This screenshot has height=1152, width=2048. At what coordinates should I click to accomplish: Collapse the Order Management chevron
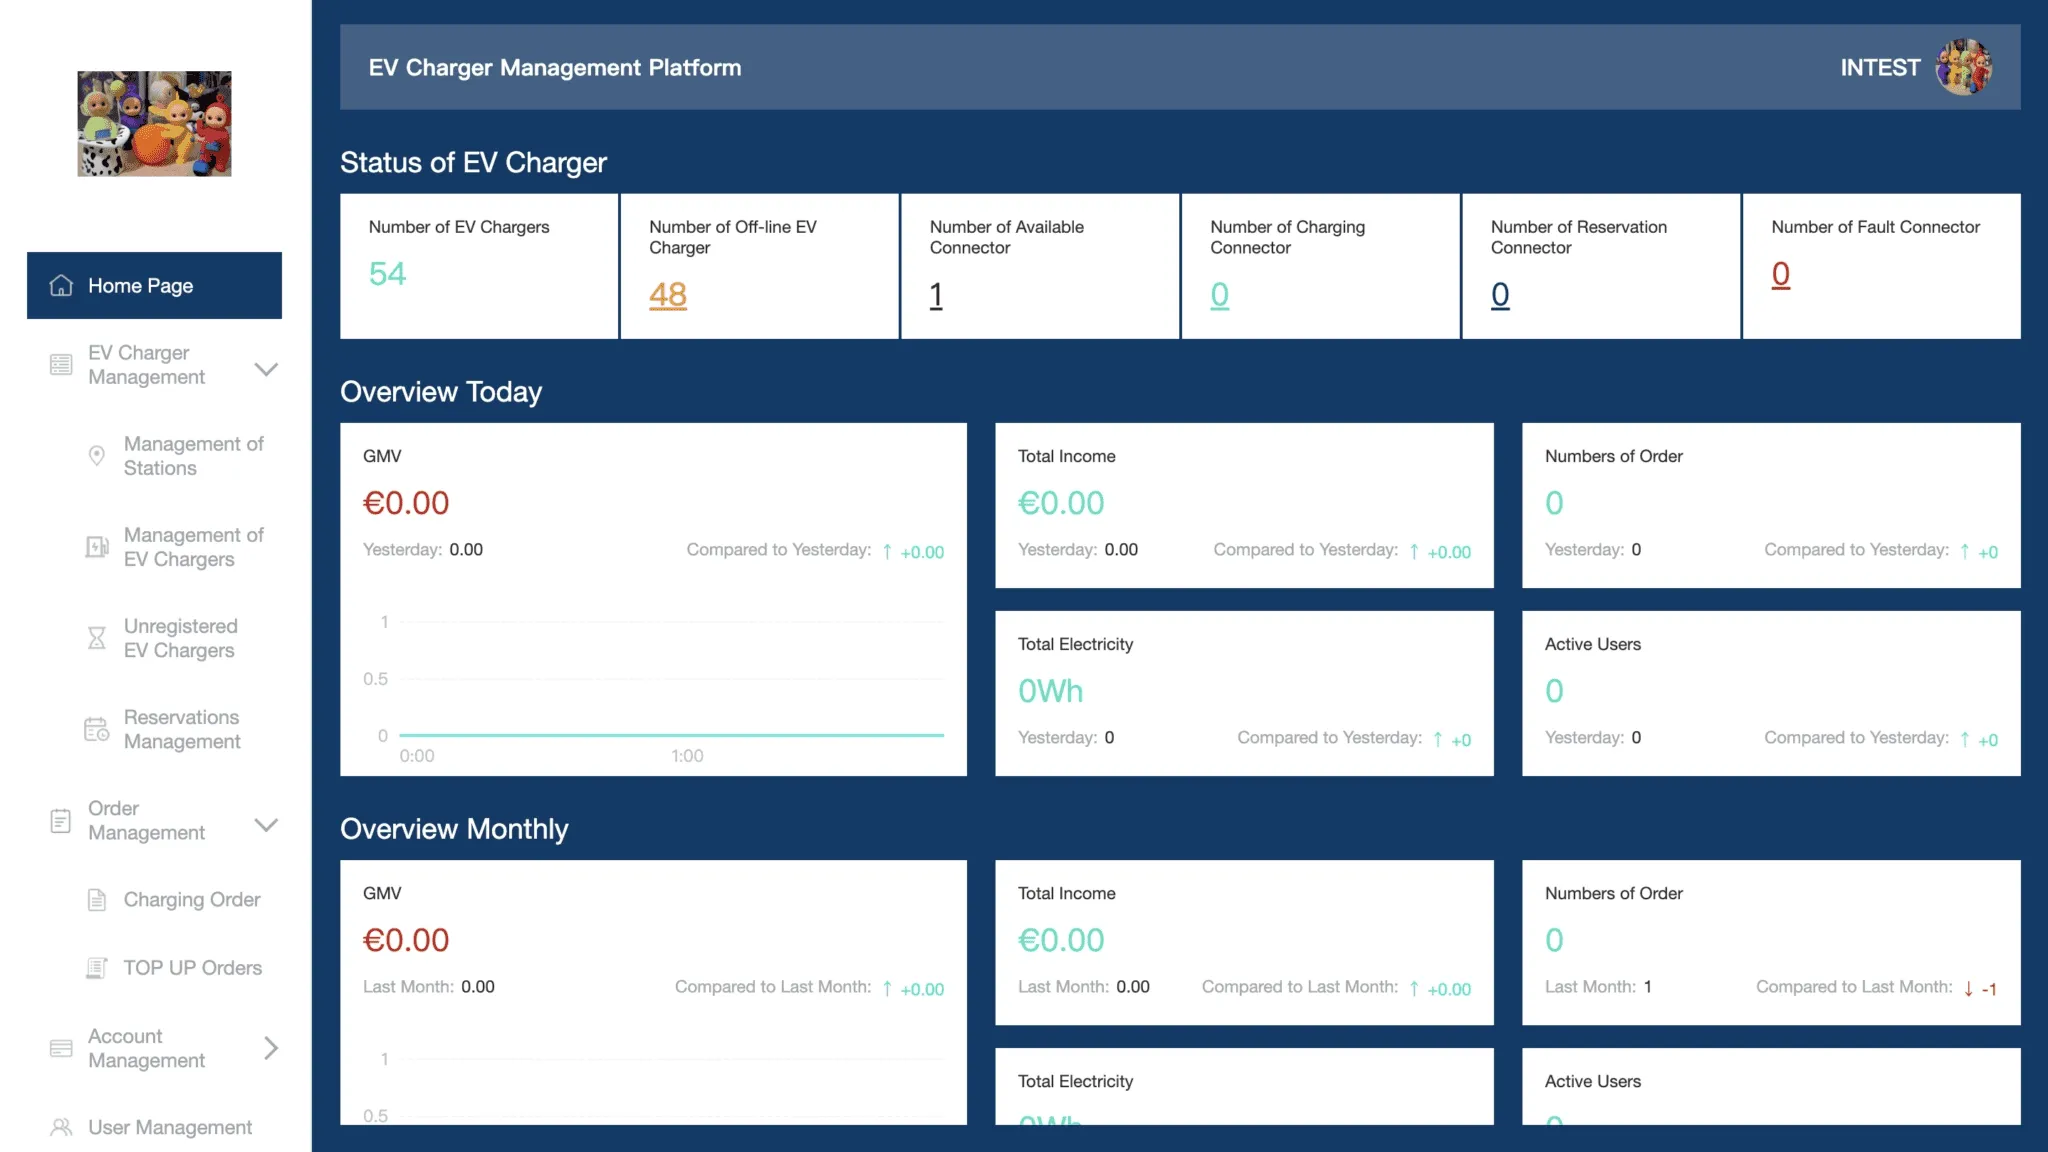[266, 825]
